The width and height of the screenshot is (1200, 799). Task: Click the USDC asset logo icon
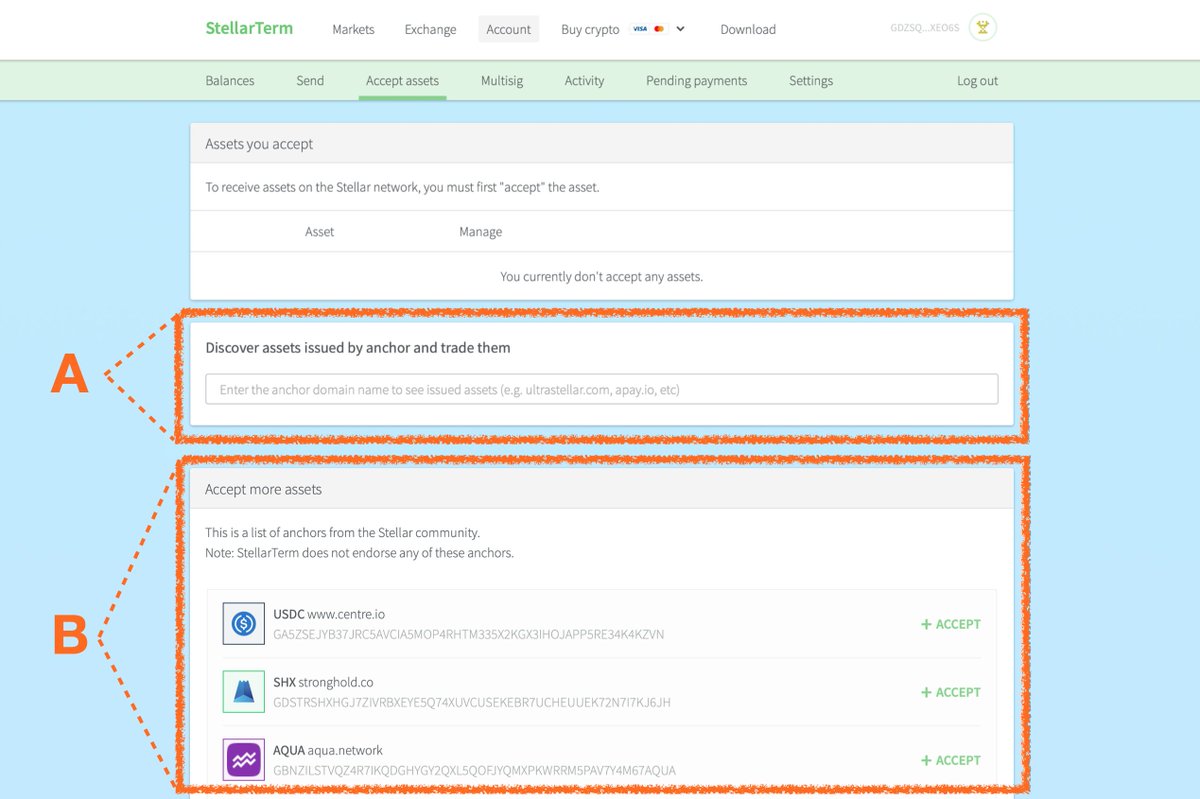tap(243, 624)
